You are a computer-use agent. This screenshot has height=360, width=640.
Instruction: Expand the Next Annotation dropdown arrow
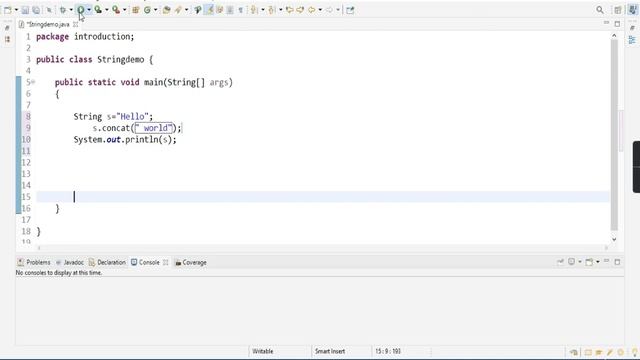pos(262,10)
